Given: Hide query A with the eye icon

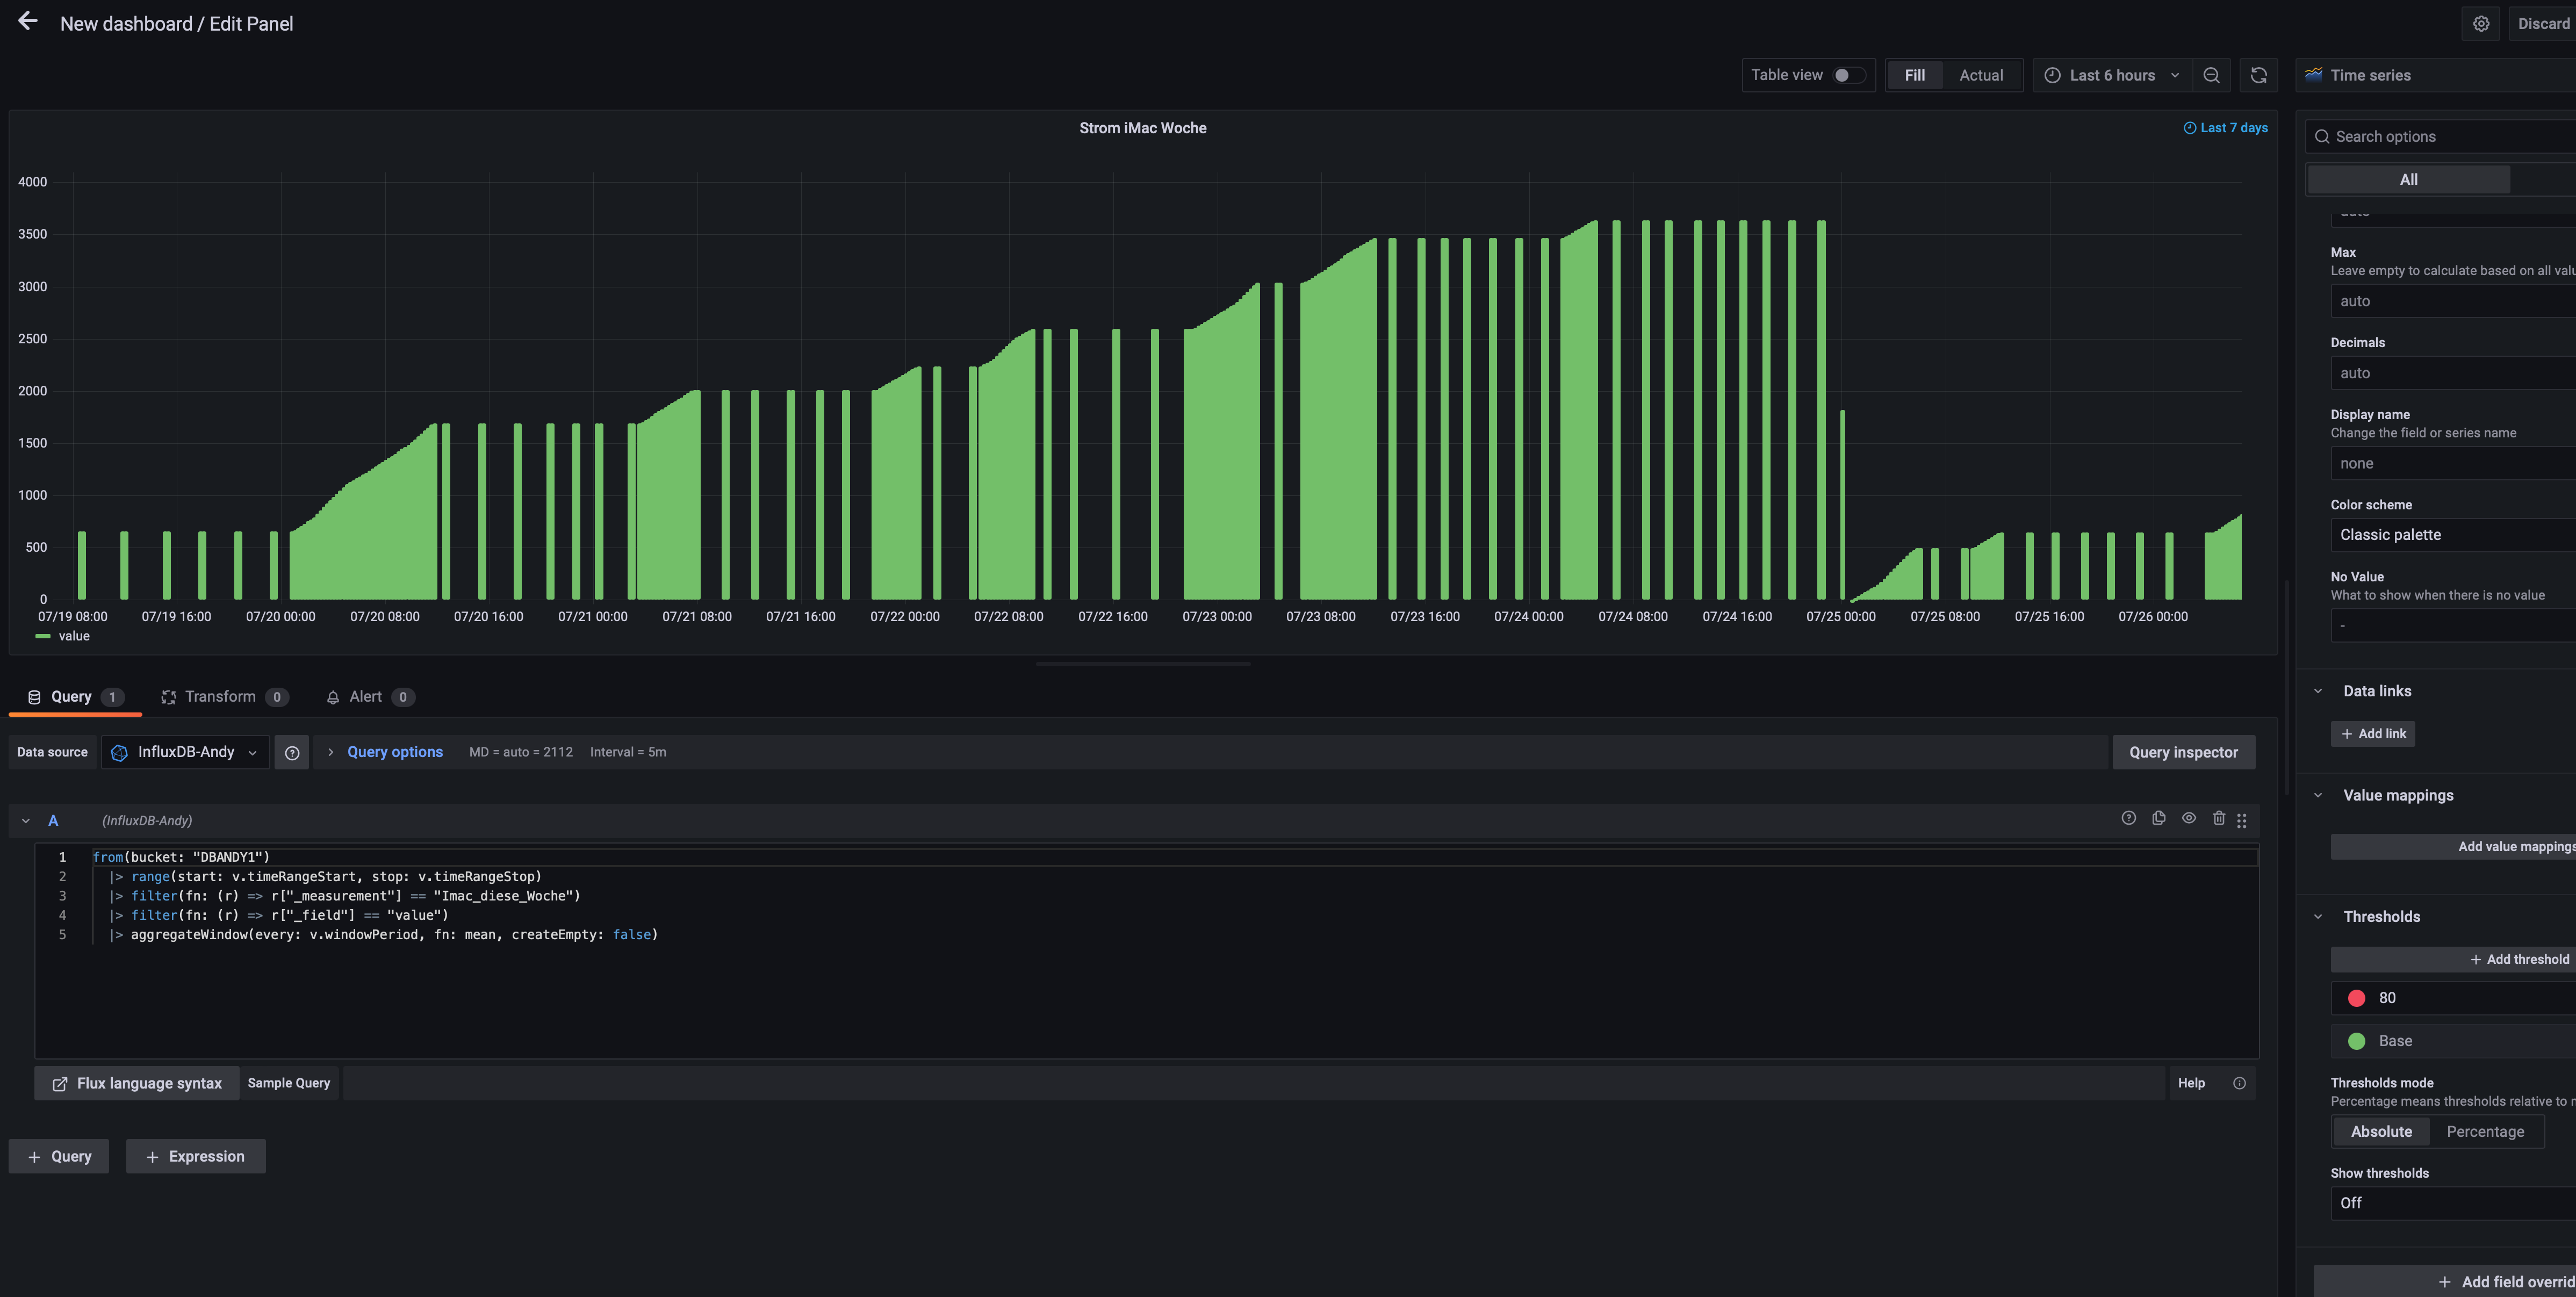Looking at the screenshot, I should tap(2188, 818).
